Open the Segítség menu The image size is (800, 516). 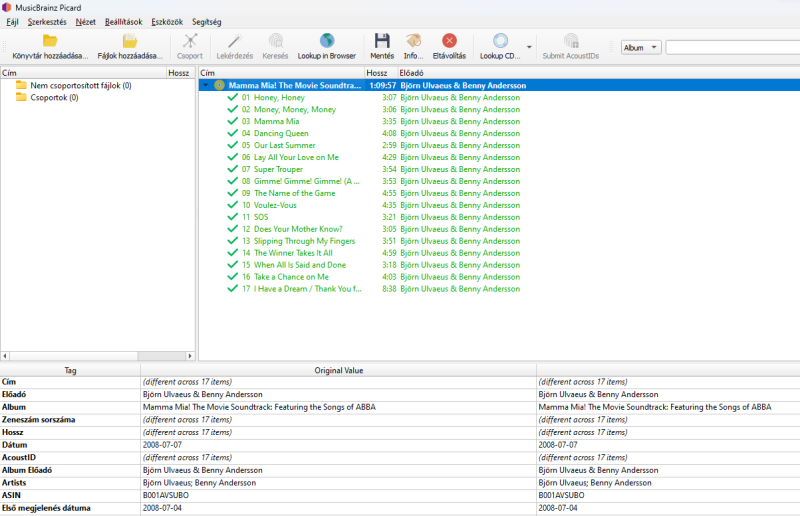tap(207, 22)
